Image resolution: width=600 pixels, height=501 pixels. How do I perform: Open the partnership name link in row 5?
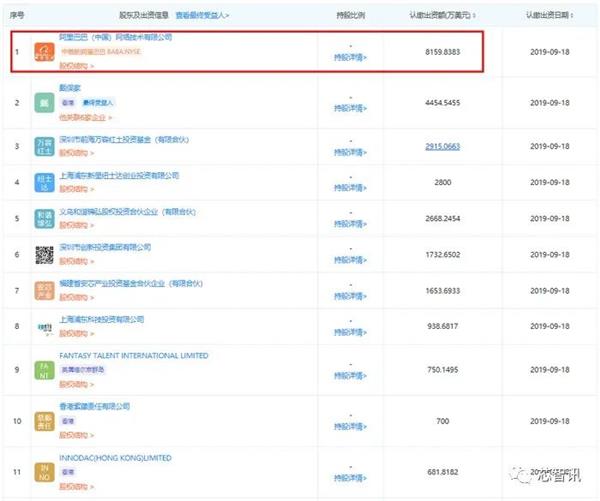point(127,212)
